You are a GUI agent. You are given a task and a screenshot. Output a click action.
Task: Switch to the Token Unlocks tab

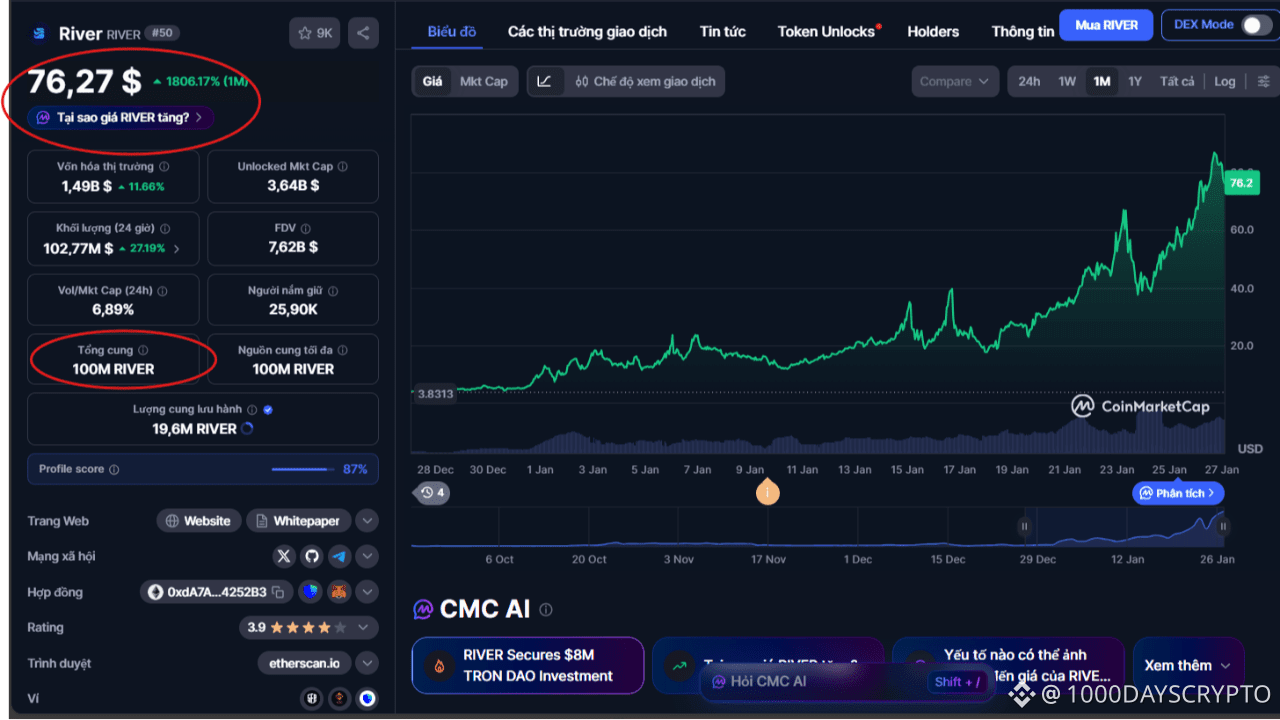coord(827,31)
